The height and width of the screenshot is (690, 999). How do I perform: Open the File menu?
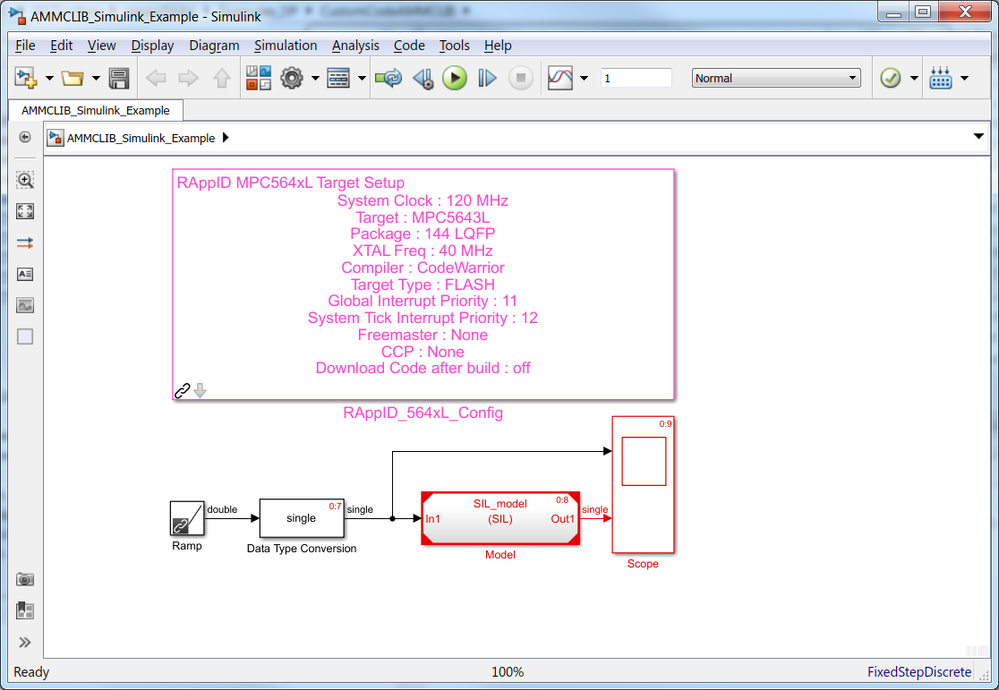pos(25,45)
